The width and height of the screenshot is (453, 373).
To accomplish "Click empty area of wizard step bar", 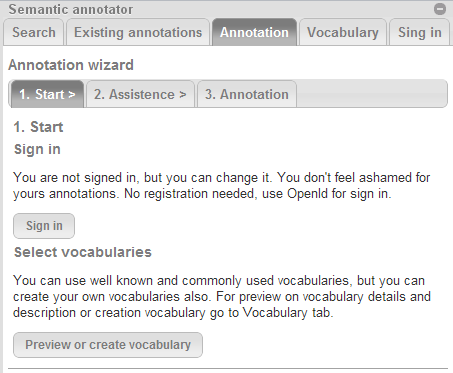I will [x=372, y=94].
